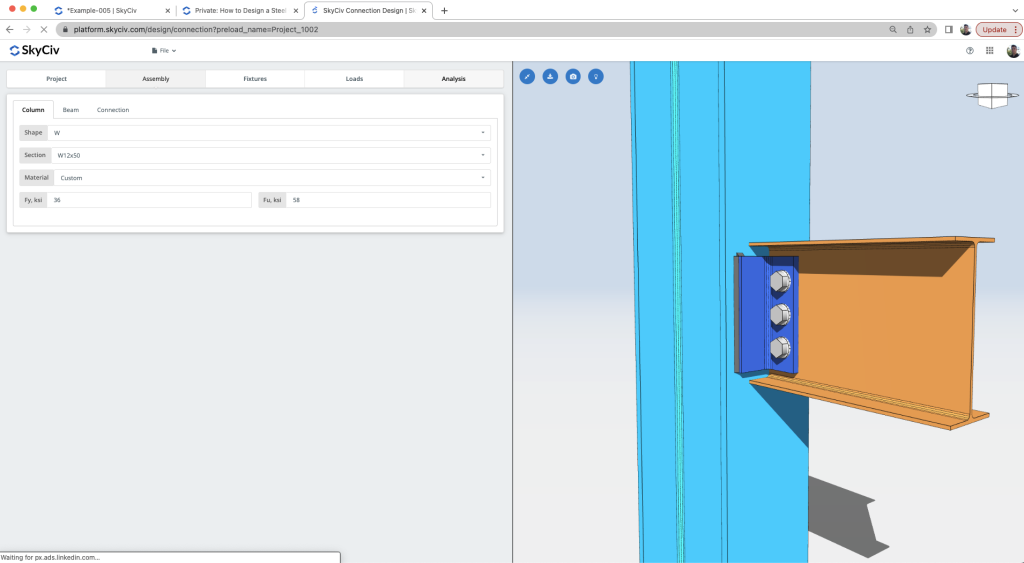Select the Beam sub-tab

click(71, 110)
